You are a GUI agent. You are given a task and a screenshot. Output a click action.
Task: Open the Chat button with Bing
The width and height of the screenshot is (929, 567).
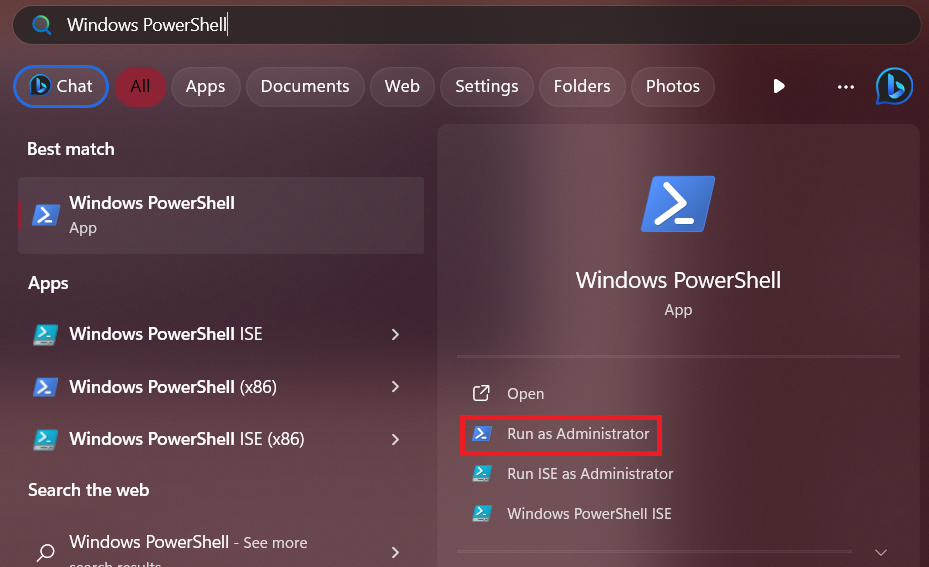coord(61,87)
